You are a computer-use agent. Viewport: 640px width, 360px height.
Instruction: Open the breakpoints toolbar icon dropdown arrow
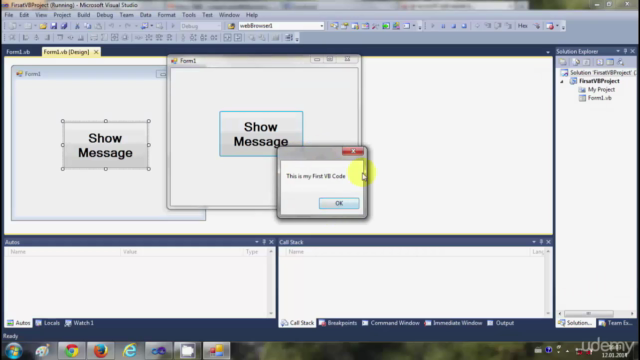click(557, 26)
